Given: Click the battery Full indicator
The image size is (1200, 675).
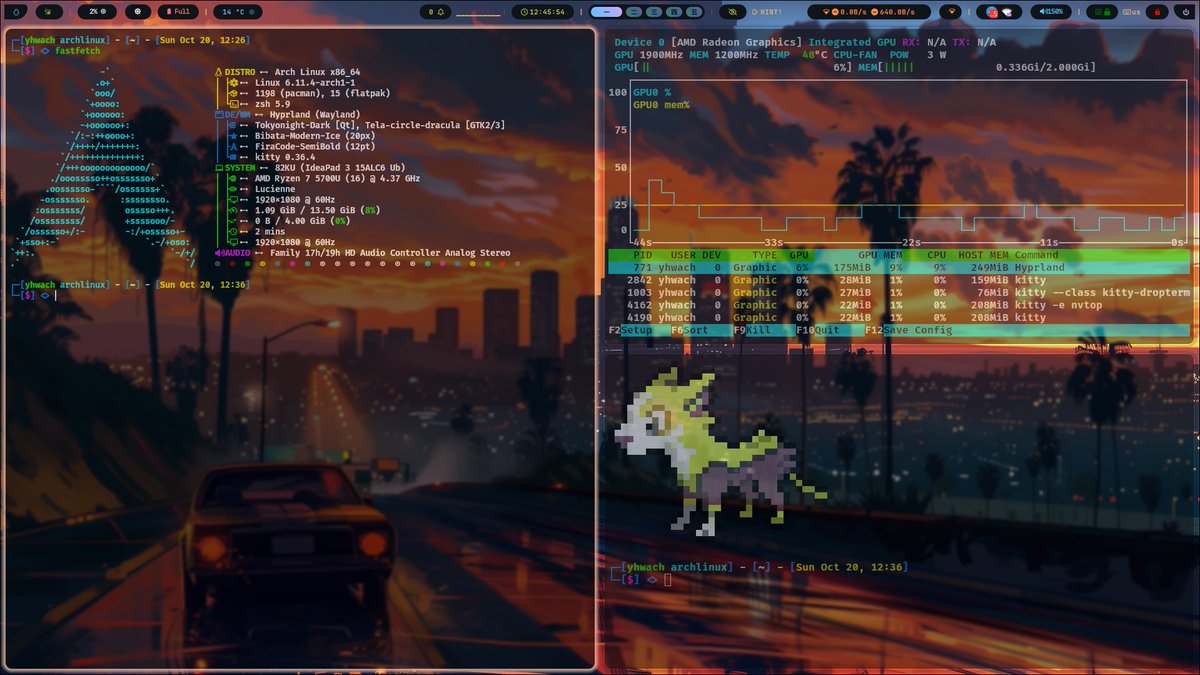Looking at the screenshot, I should [x=178, y=11].
